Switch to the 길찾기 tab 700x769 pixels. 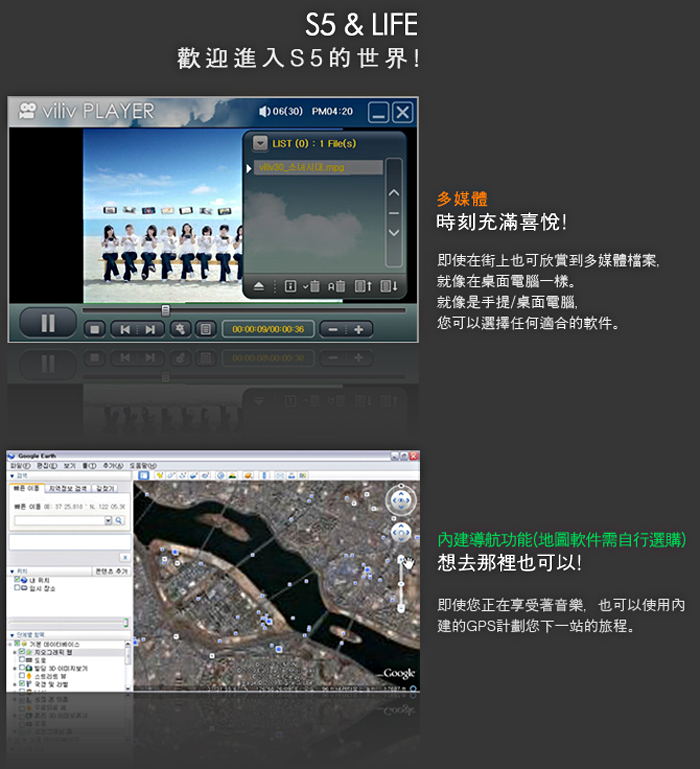pos(105,488)
